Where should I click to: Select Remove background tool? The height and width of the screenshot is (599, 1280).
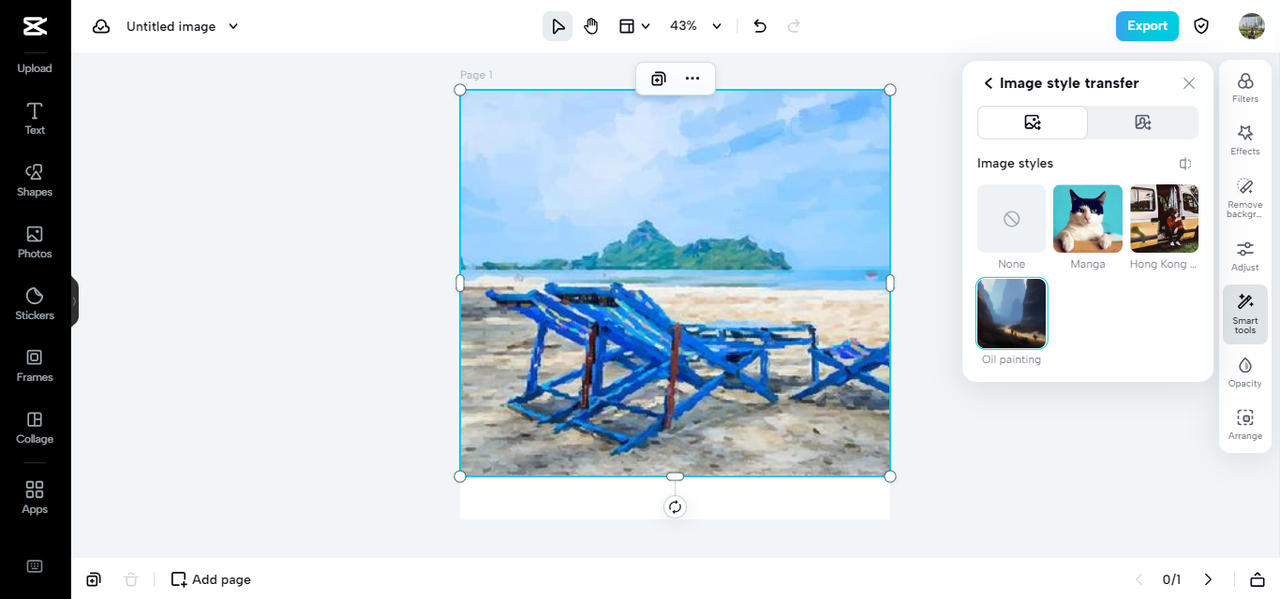pyautogui.click(x=1245, y=198)
